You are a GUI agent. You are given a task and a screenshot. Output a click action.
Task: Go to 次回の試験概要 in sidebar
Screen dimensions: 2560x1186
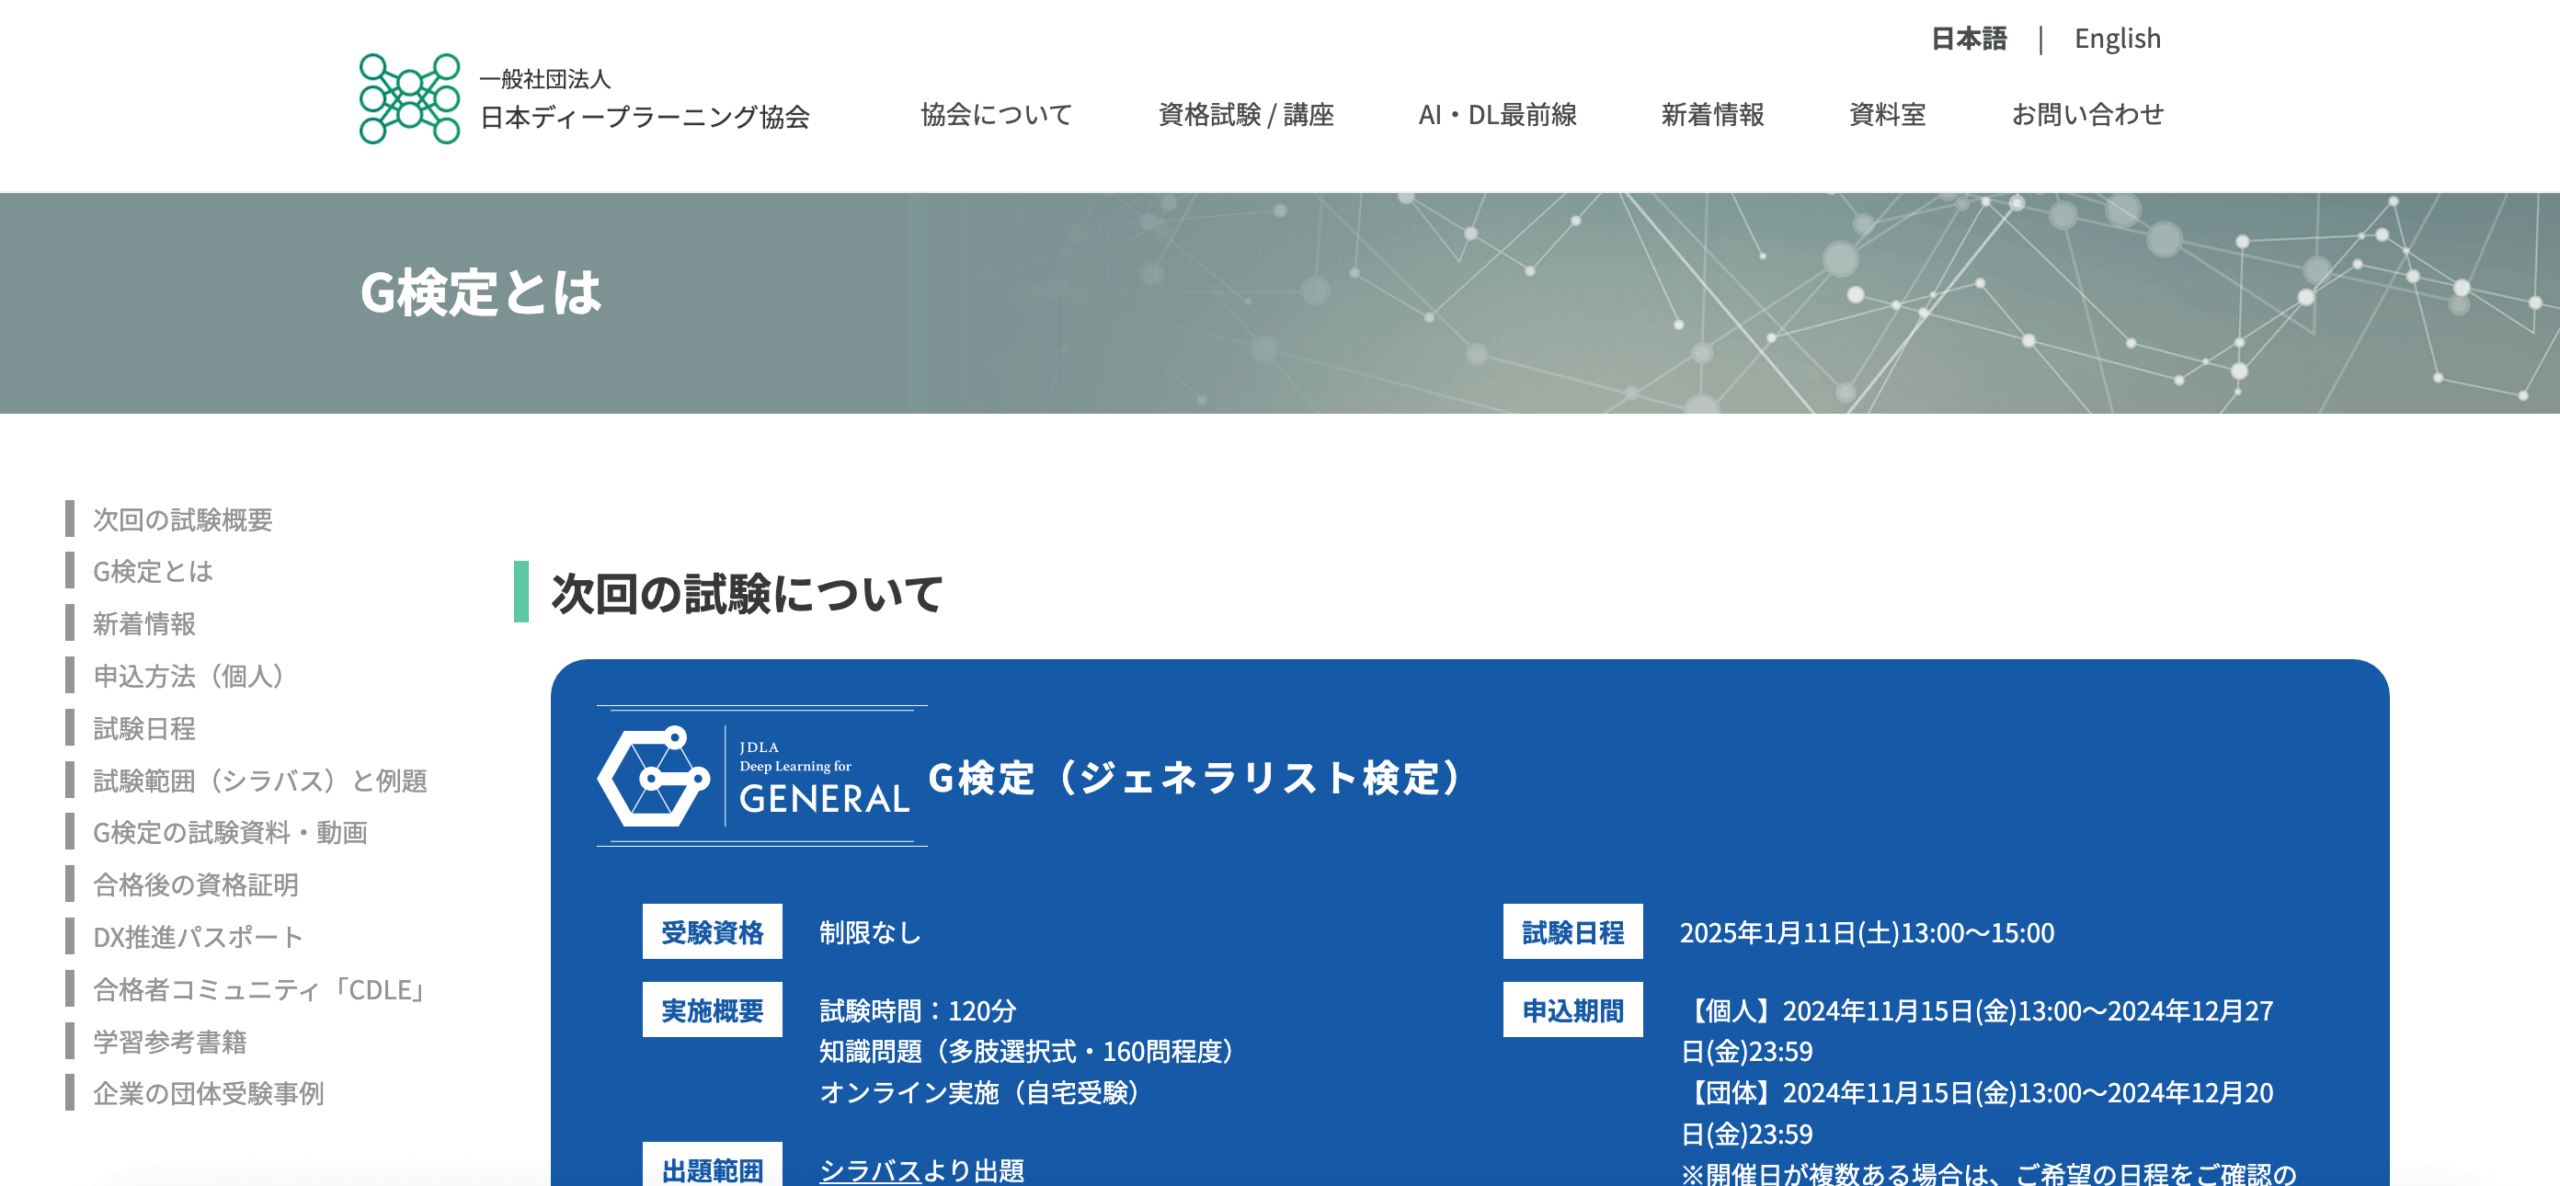pyautogui.click(x=183, y=519)
